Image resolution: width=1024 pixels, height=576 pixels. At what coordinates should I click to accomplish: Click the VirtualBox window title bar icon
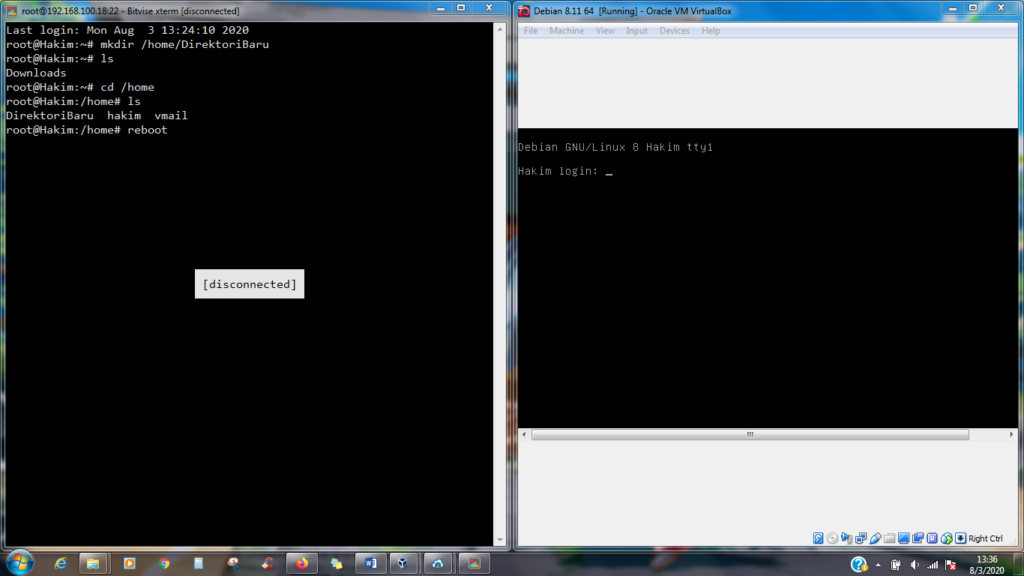[524, 11]
